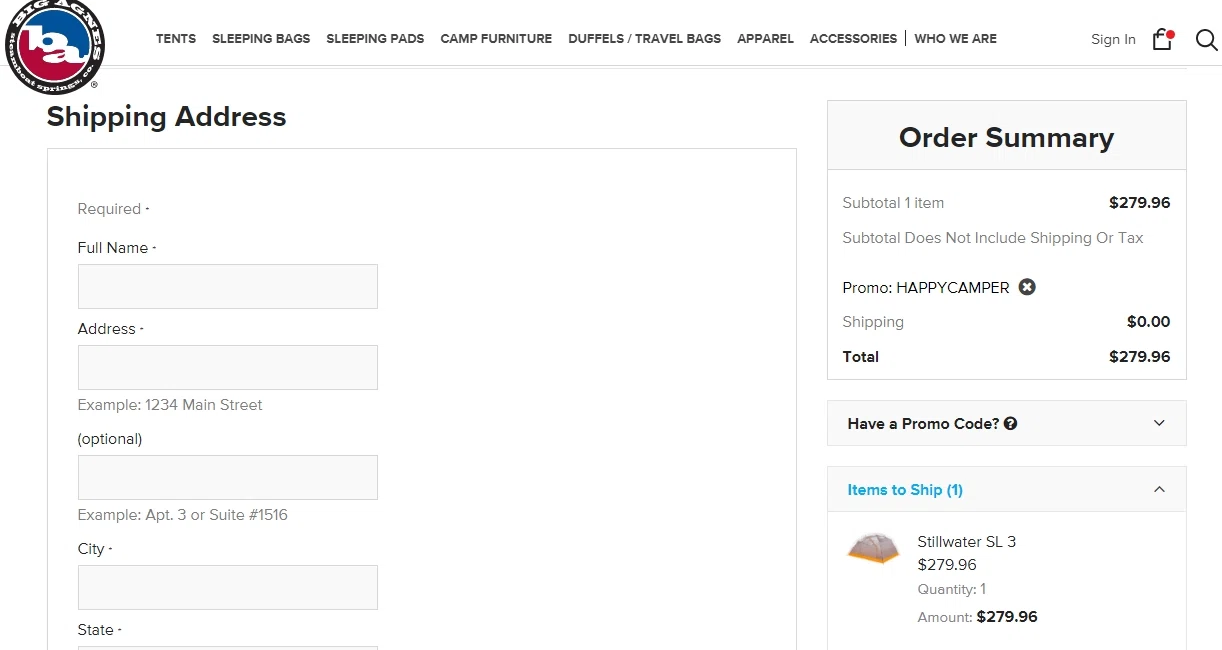Open the Duffels / Travel Bags menu
Image resolution: width=1222 pixels, height=650 pixels.
click(x=644, y=39)
